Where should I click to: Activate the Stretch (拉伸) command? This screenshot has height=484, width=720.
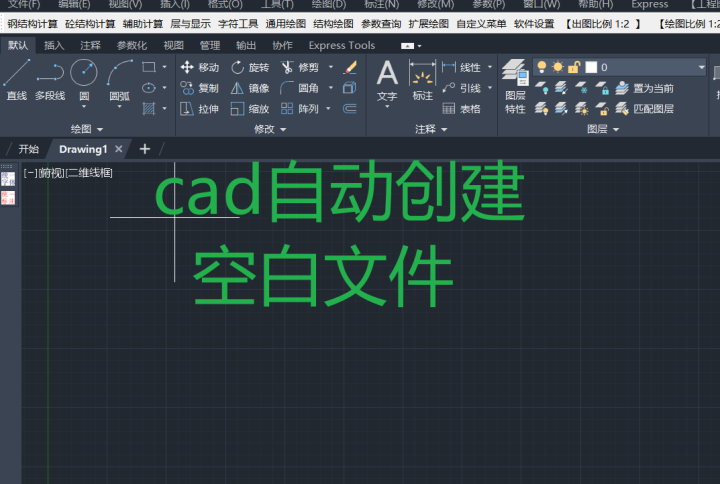pyautogui.click(x=199, y=109)
